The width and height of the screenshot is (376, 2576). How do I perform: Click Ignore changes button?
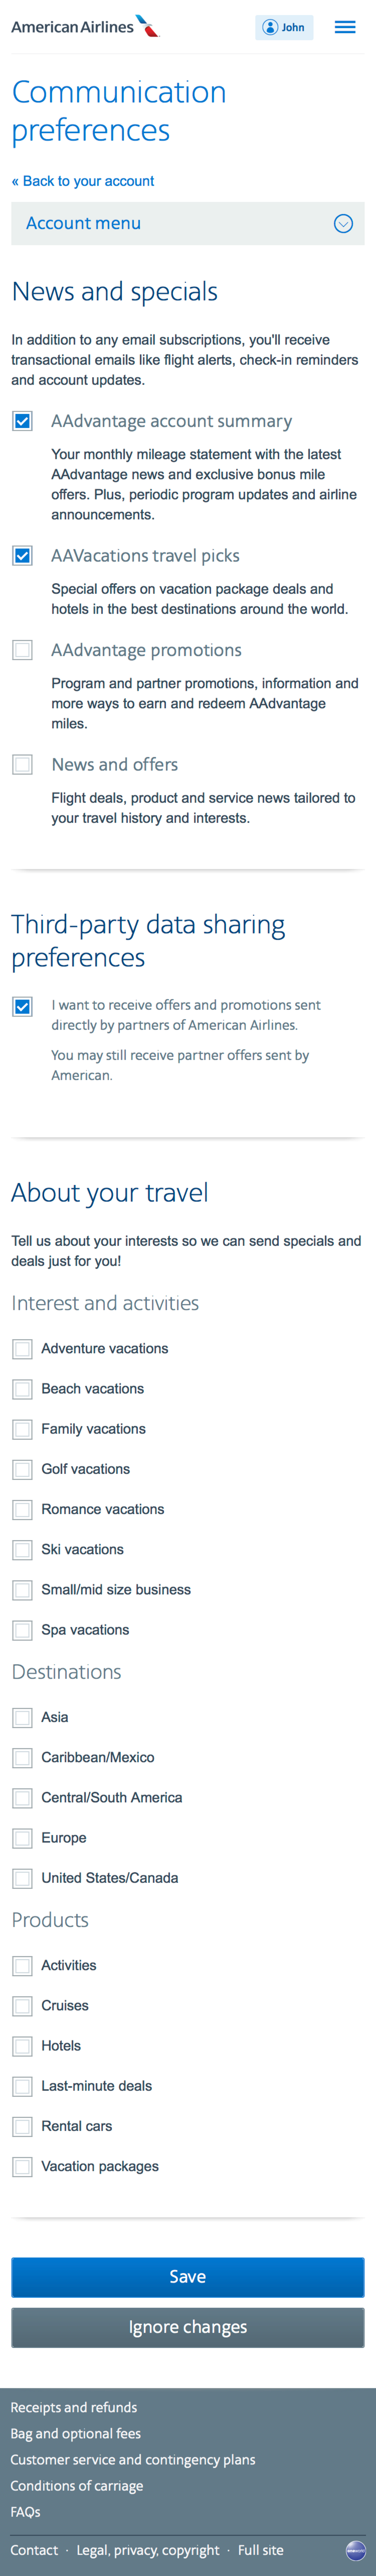click(187, 2327)
